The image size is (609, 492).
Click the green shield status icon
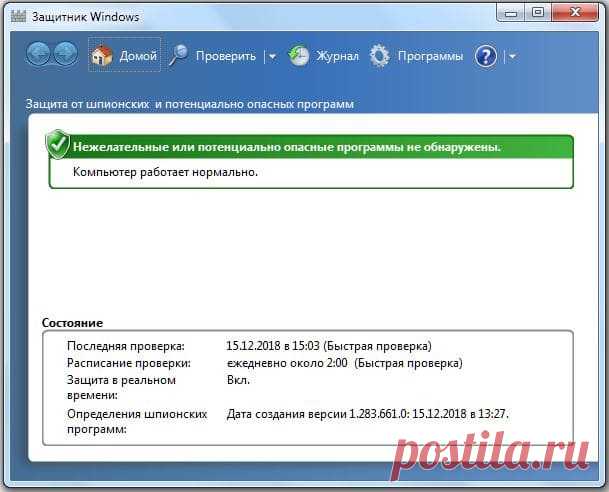(x=56, y=146)
